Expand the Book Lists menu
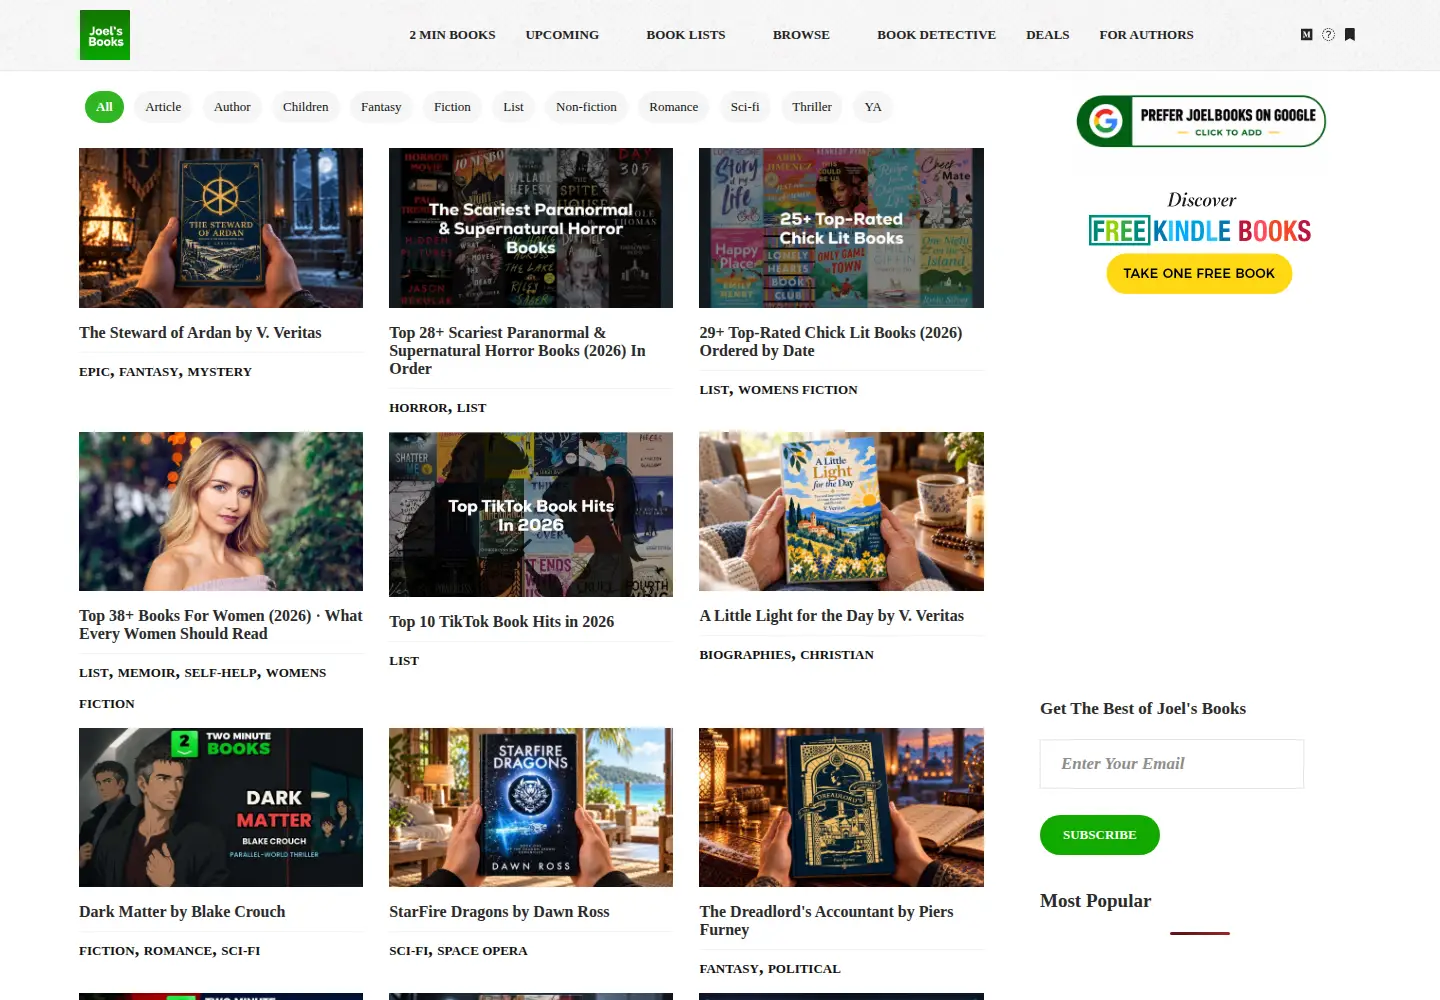This screenshot has width=1440, height=1000. [686, 35]
